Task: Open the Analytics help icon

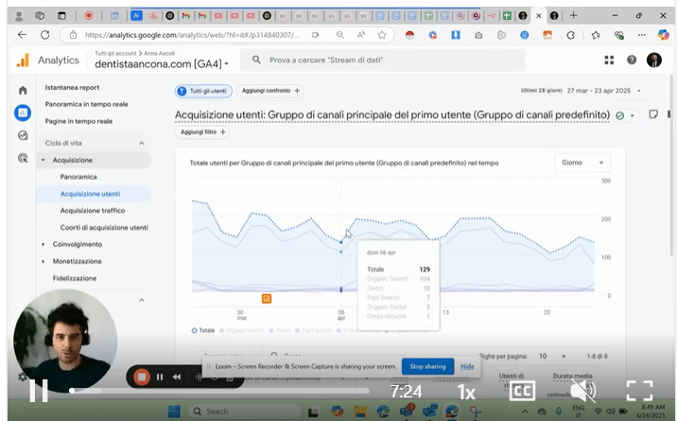Action: coord(631,60)
